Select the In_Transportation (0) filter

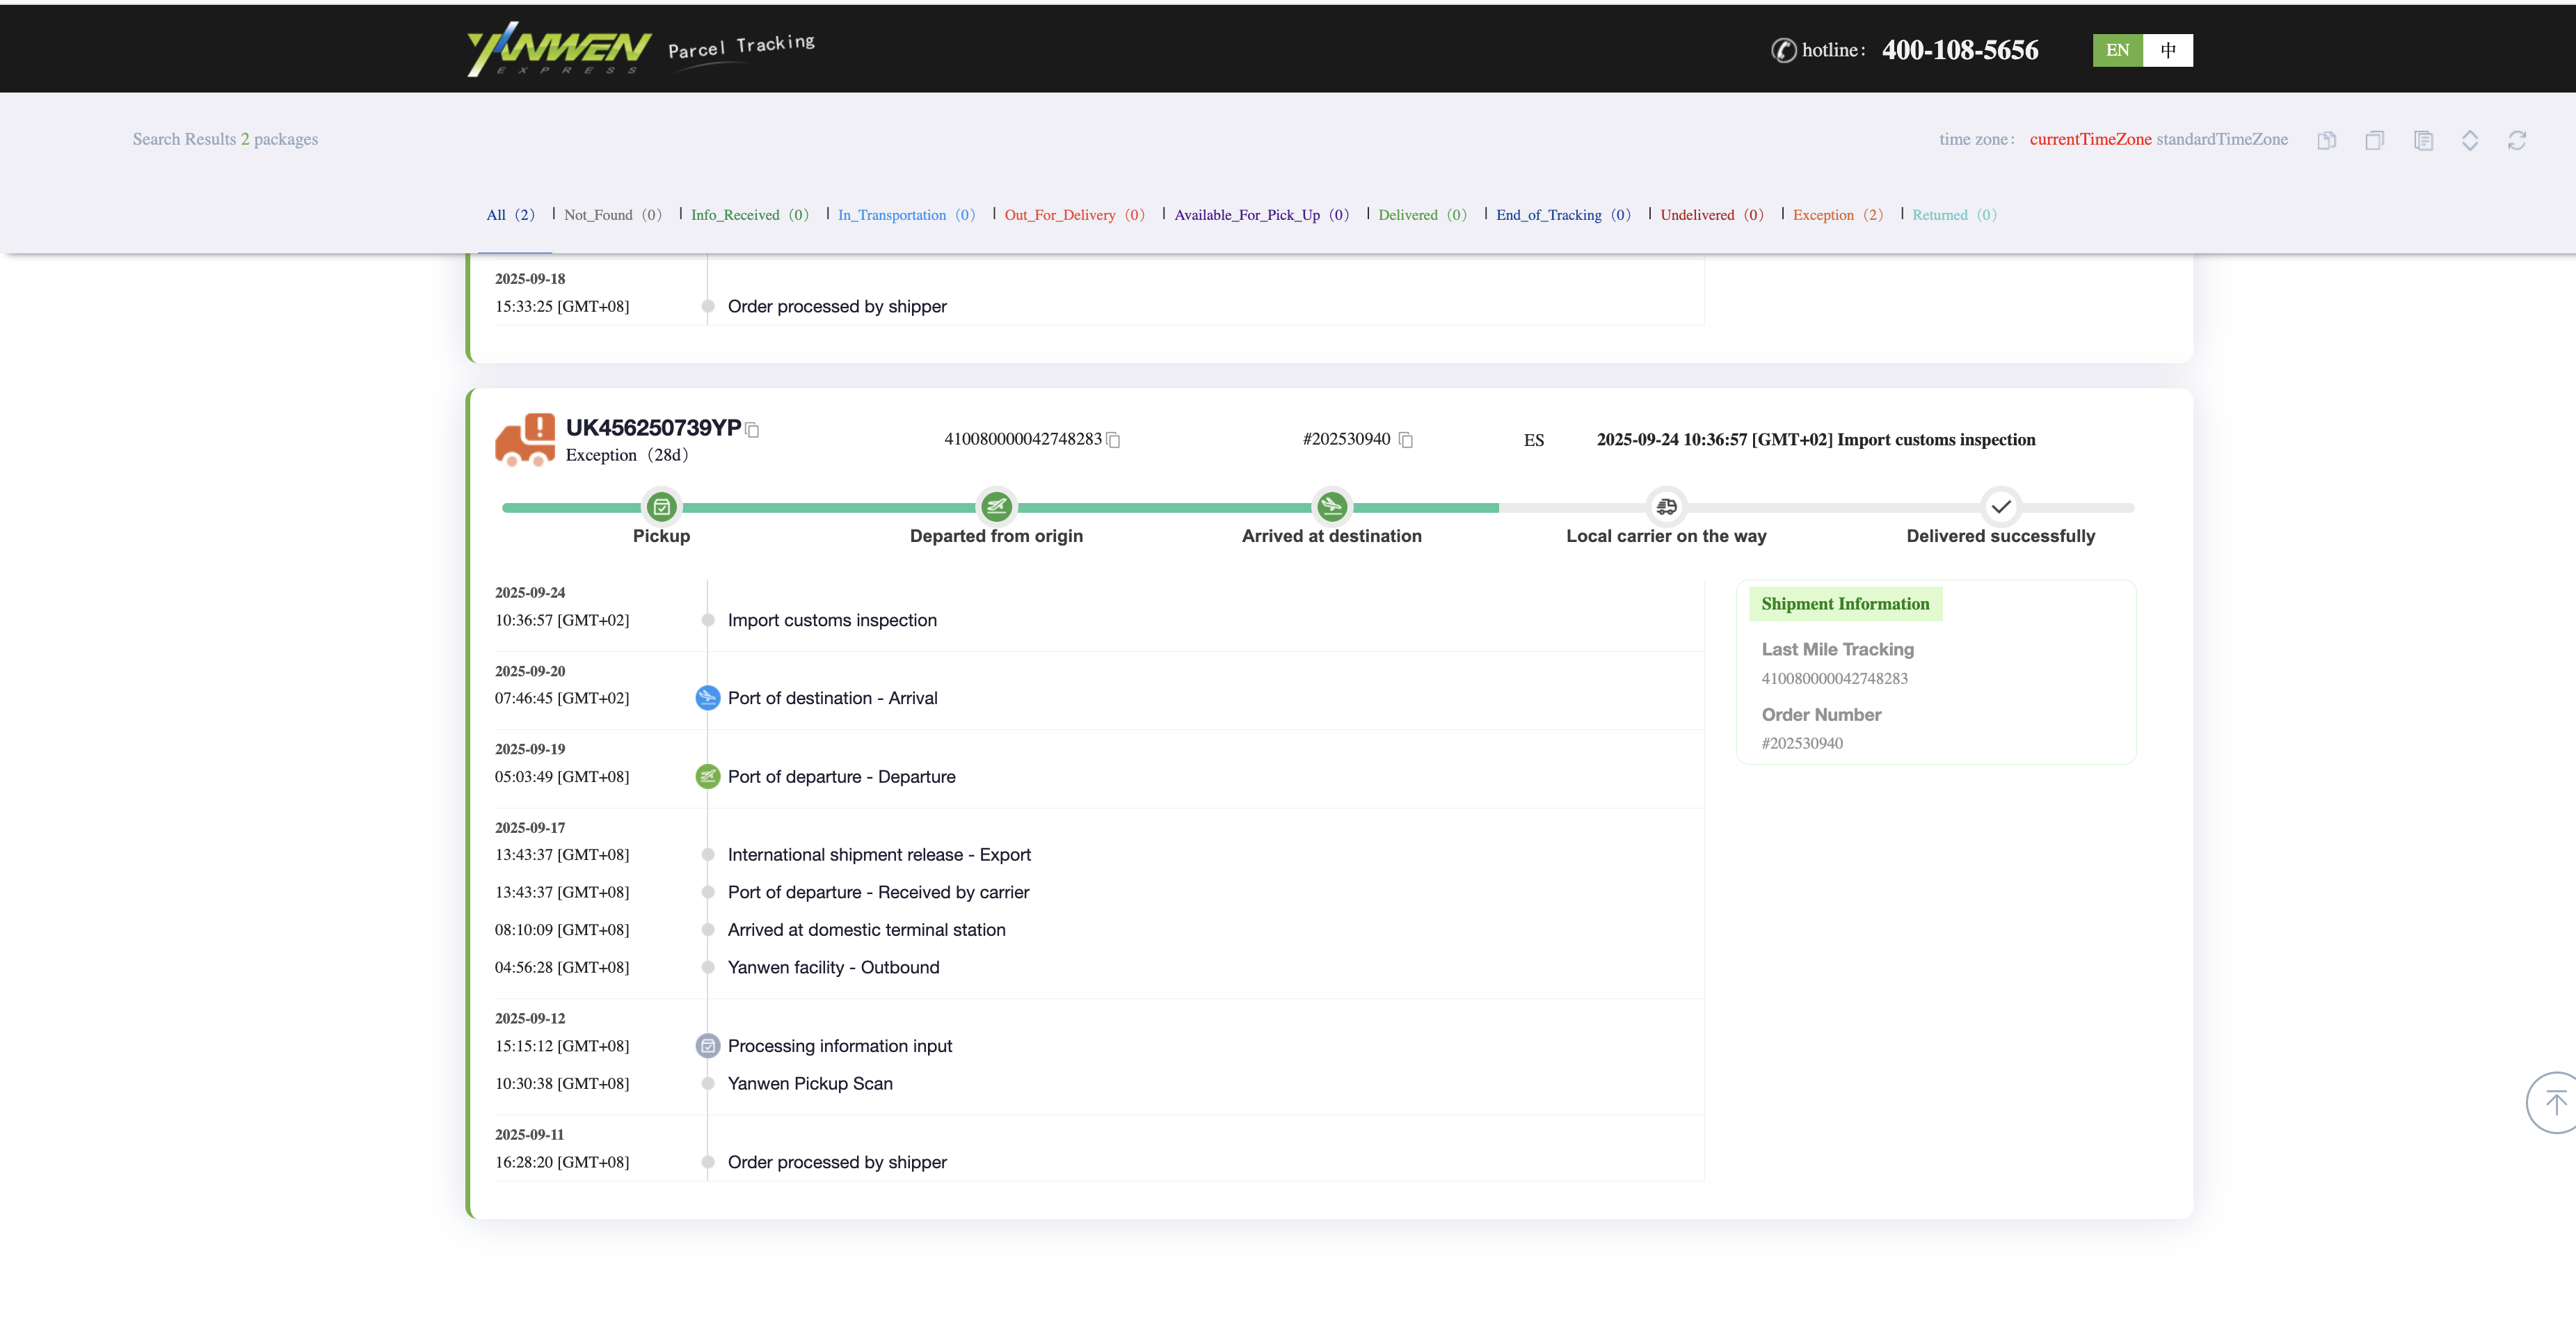pyautogui.click(x=905, y=215)
